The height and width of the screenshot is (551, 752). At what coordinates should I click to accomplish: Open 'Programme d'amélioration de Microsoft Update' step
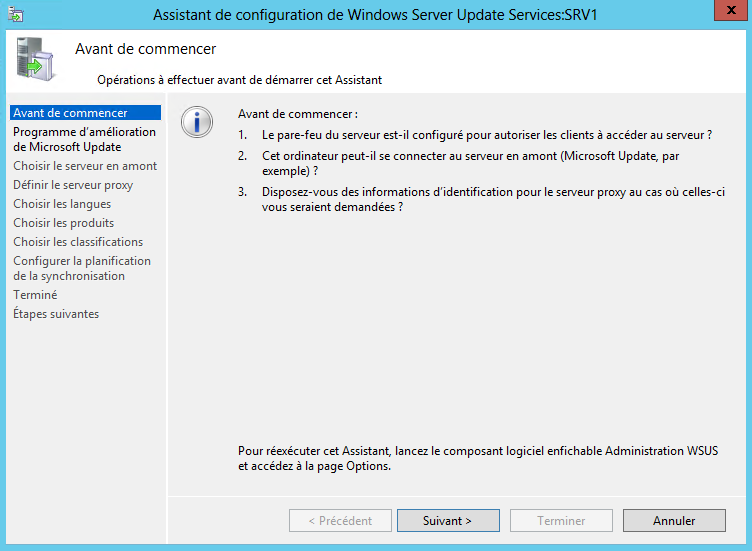[x=84, y=139]
